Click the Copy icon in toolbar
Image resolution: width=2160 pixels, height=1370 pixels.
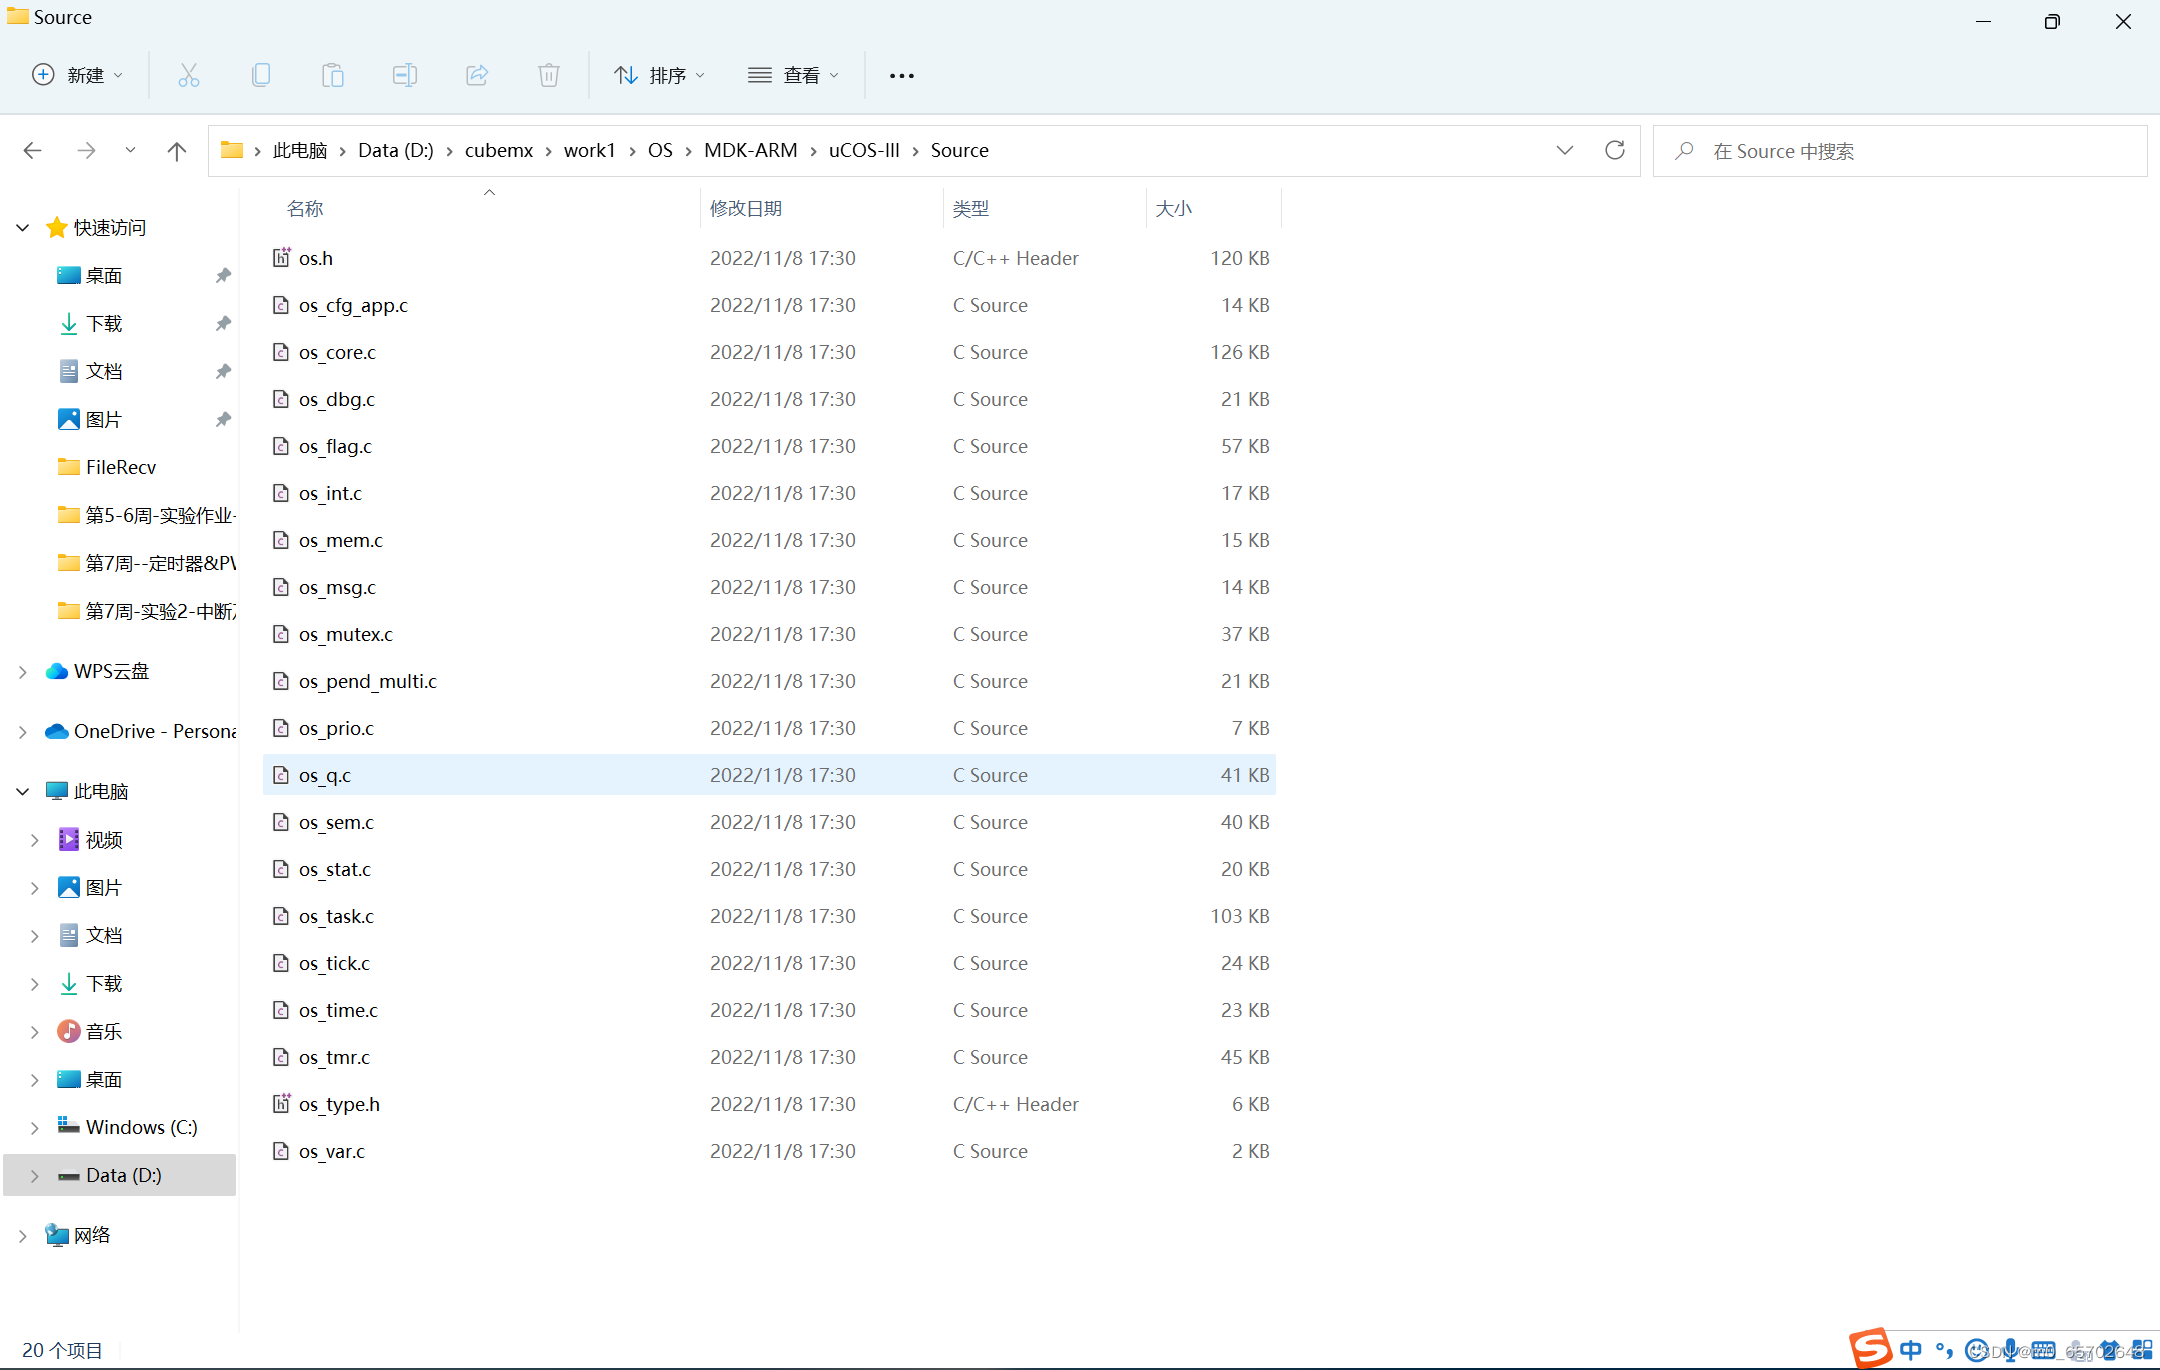[261, 75]
